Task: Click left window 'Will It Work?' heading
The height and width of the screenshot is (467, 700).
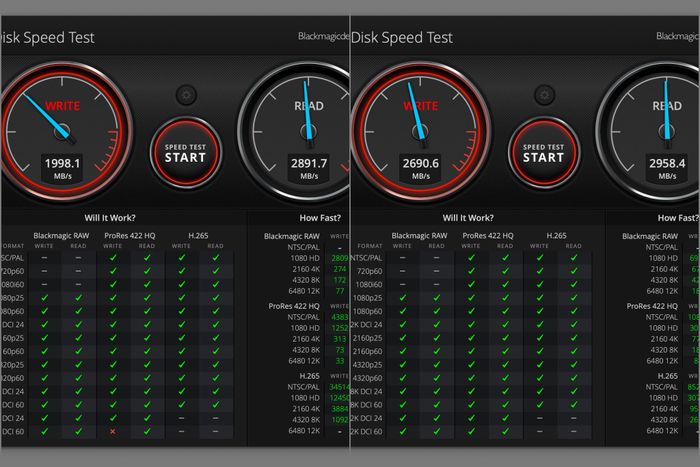Action: click(110, 218)
